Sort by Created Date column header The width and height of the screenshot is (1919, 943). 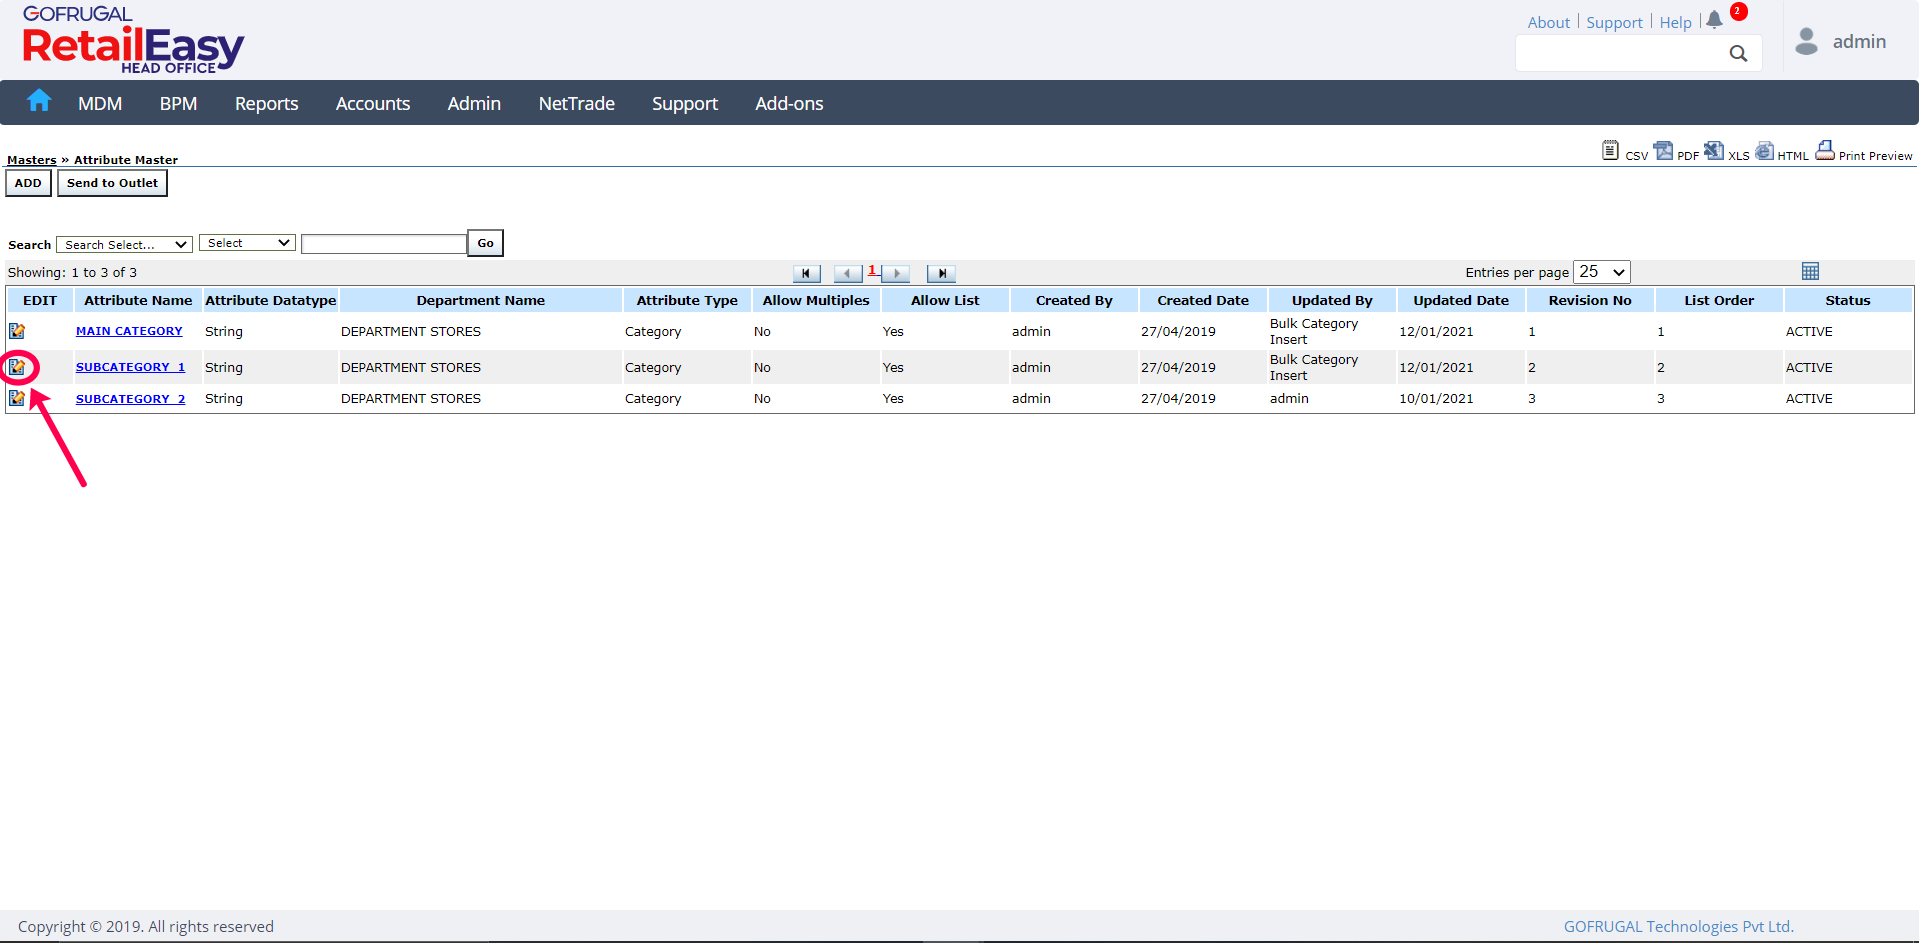click(x=1203, y=300)
